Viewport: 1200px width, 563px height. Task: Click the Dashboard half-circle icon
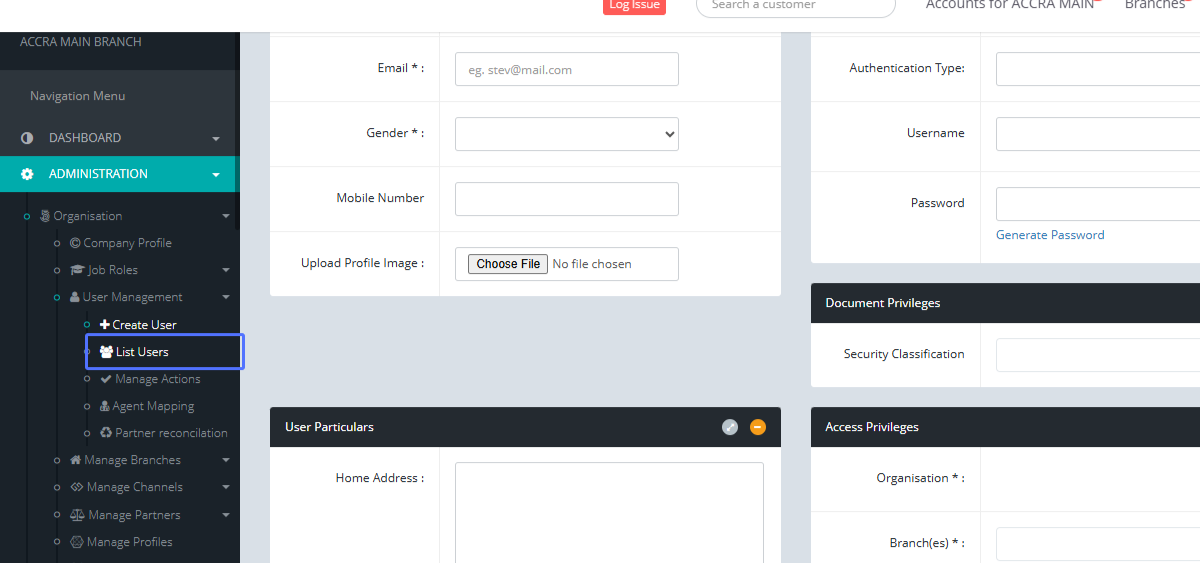coord(27,138)
